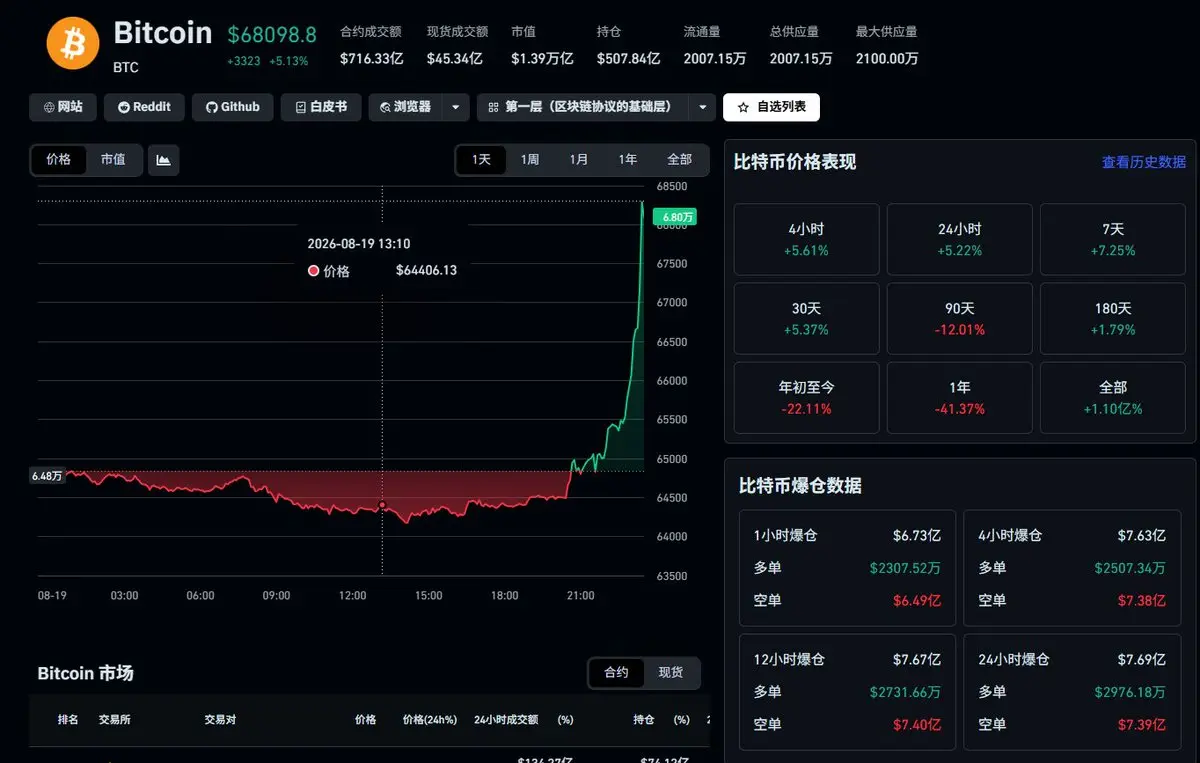The image size is (1200, 763).
Task: Select the 1年 time range
Action: [628, 160]
